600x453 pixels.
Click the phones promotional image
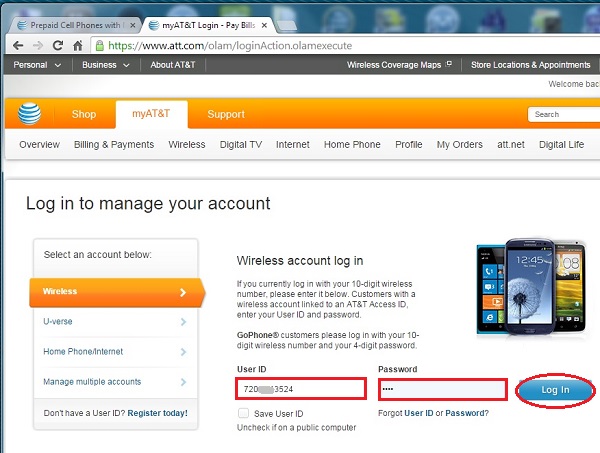pos(531,287)
